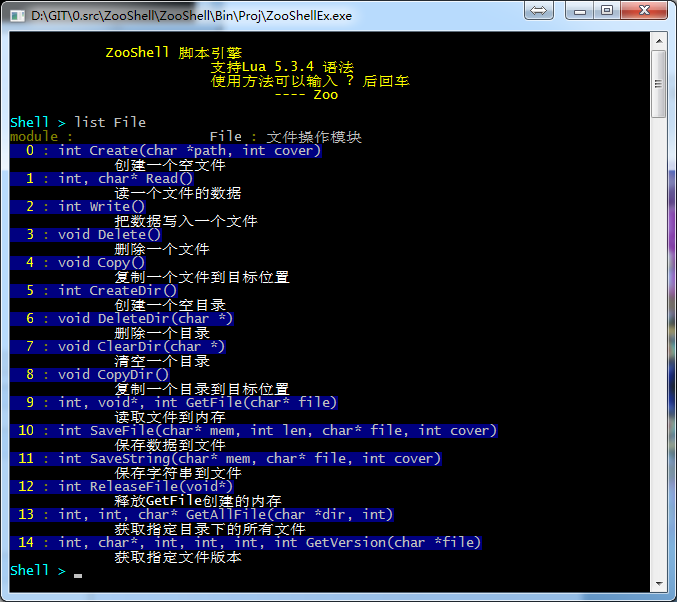677x602 pixels.
Task: Click the '获取指定文件版本' description
Action: pyautogui.click(x=178, y=557)
